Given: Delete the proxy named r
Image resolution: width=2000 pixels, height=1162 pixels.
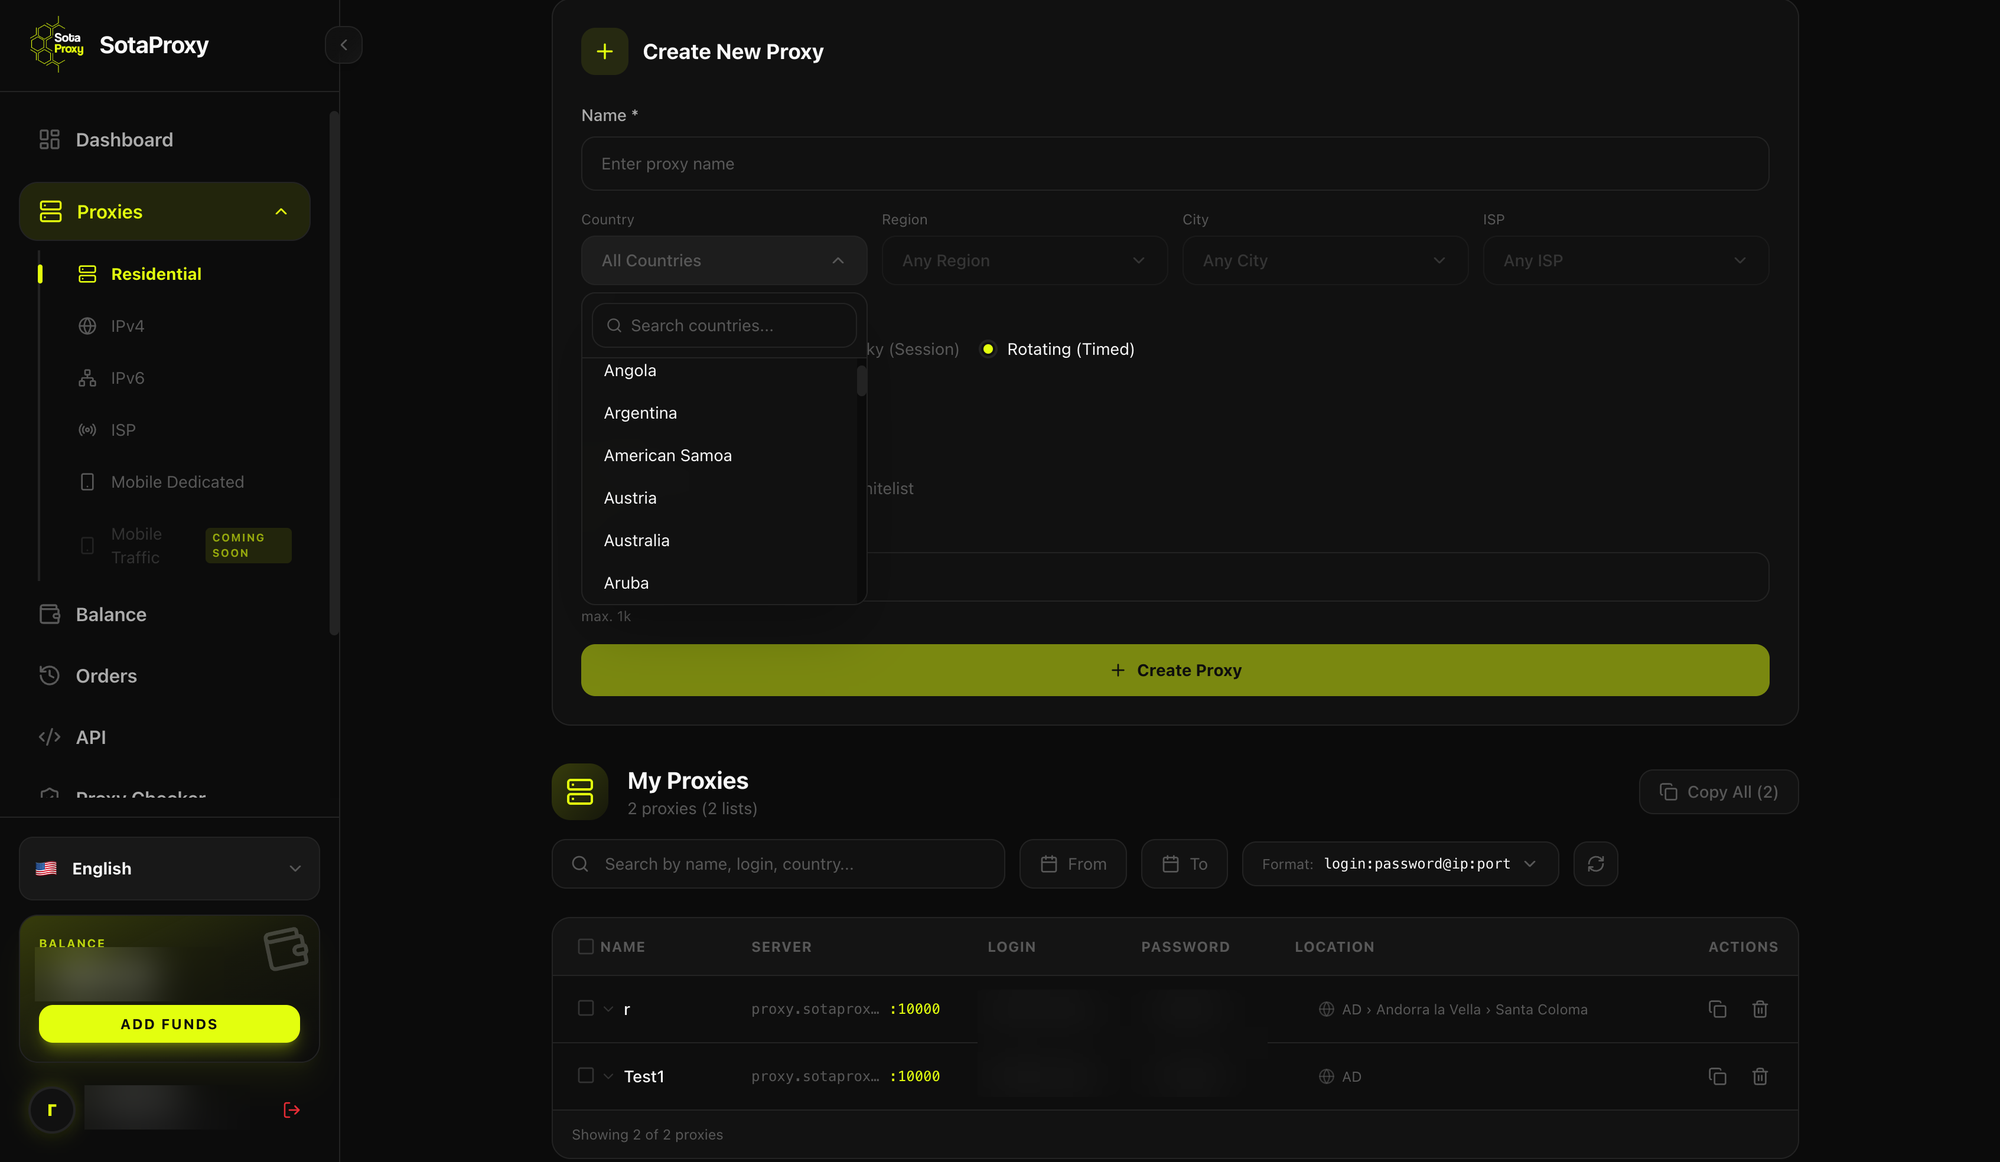Looking at the screenshot, I should [x=1760, y=1009].
